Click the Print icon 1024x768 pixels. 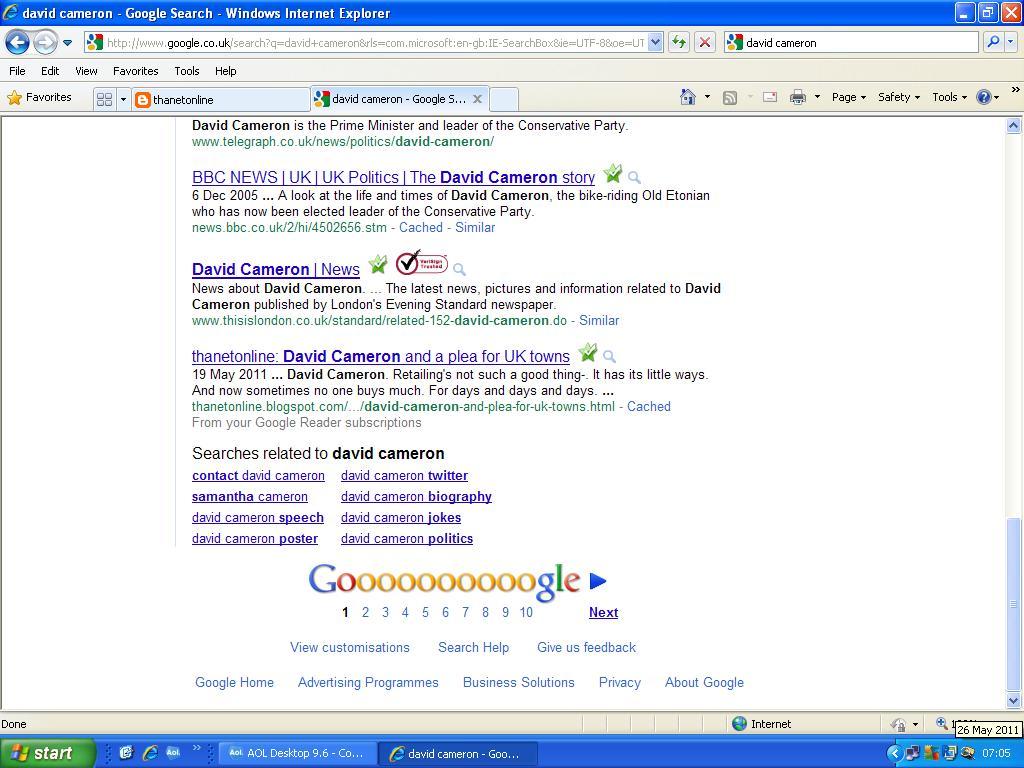coord(797,97)
